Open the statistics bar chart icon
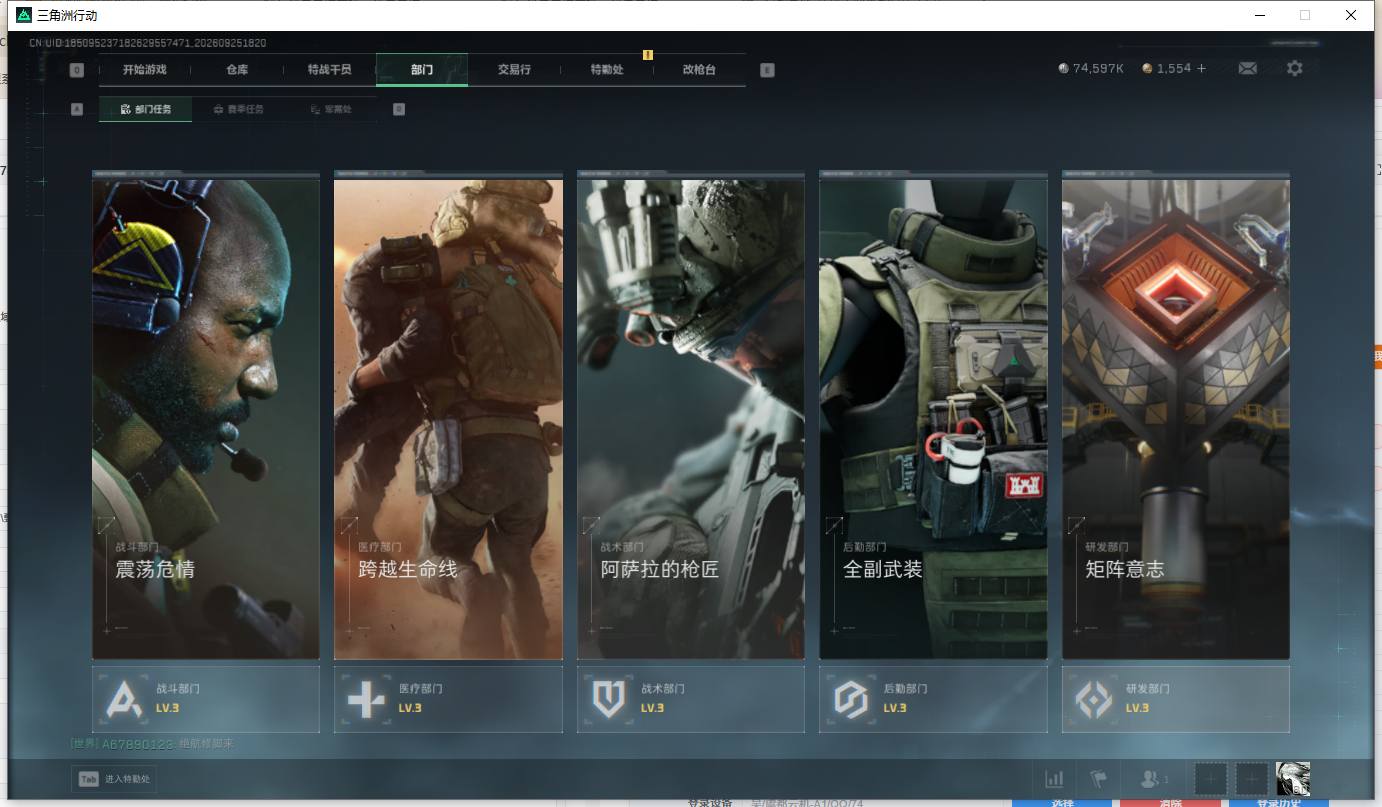Viewport: 1382px width, 807px height. (x=1054, y=779)
